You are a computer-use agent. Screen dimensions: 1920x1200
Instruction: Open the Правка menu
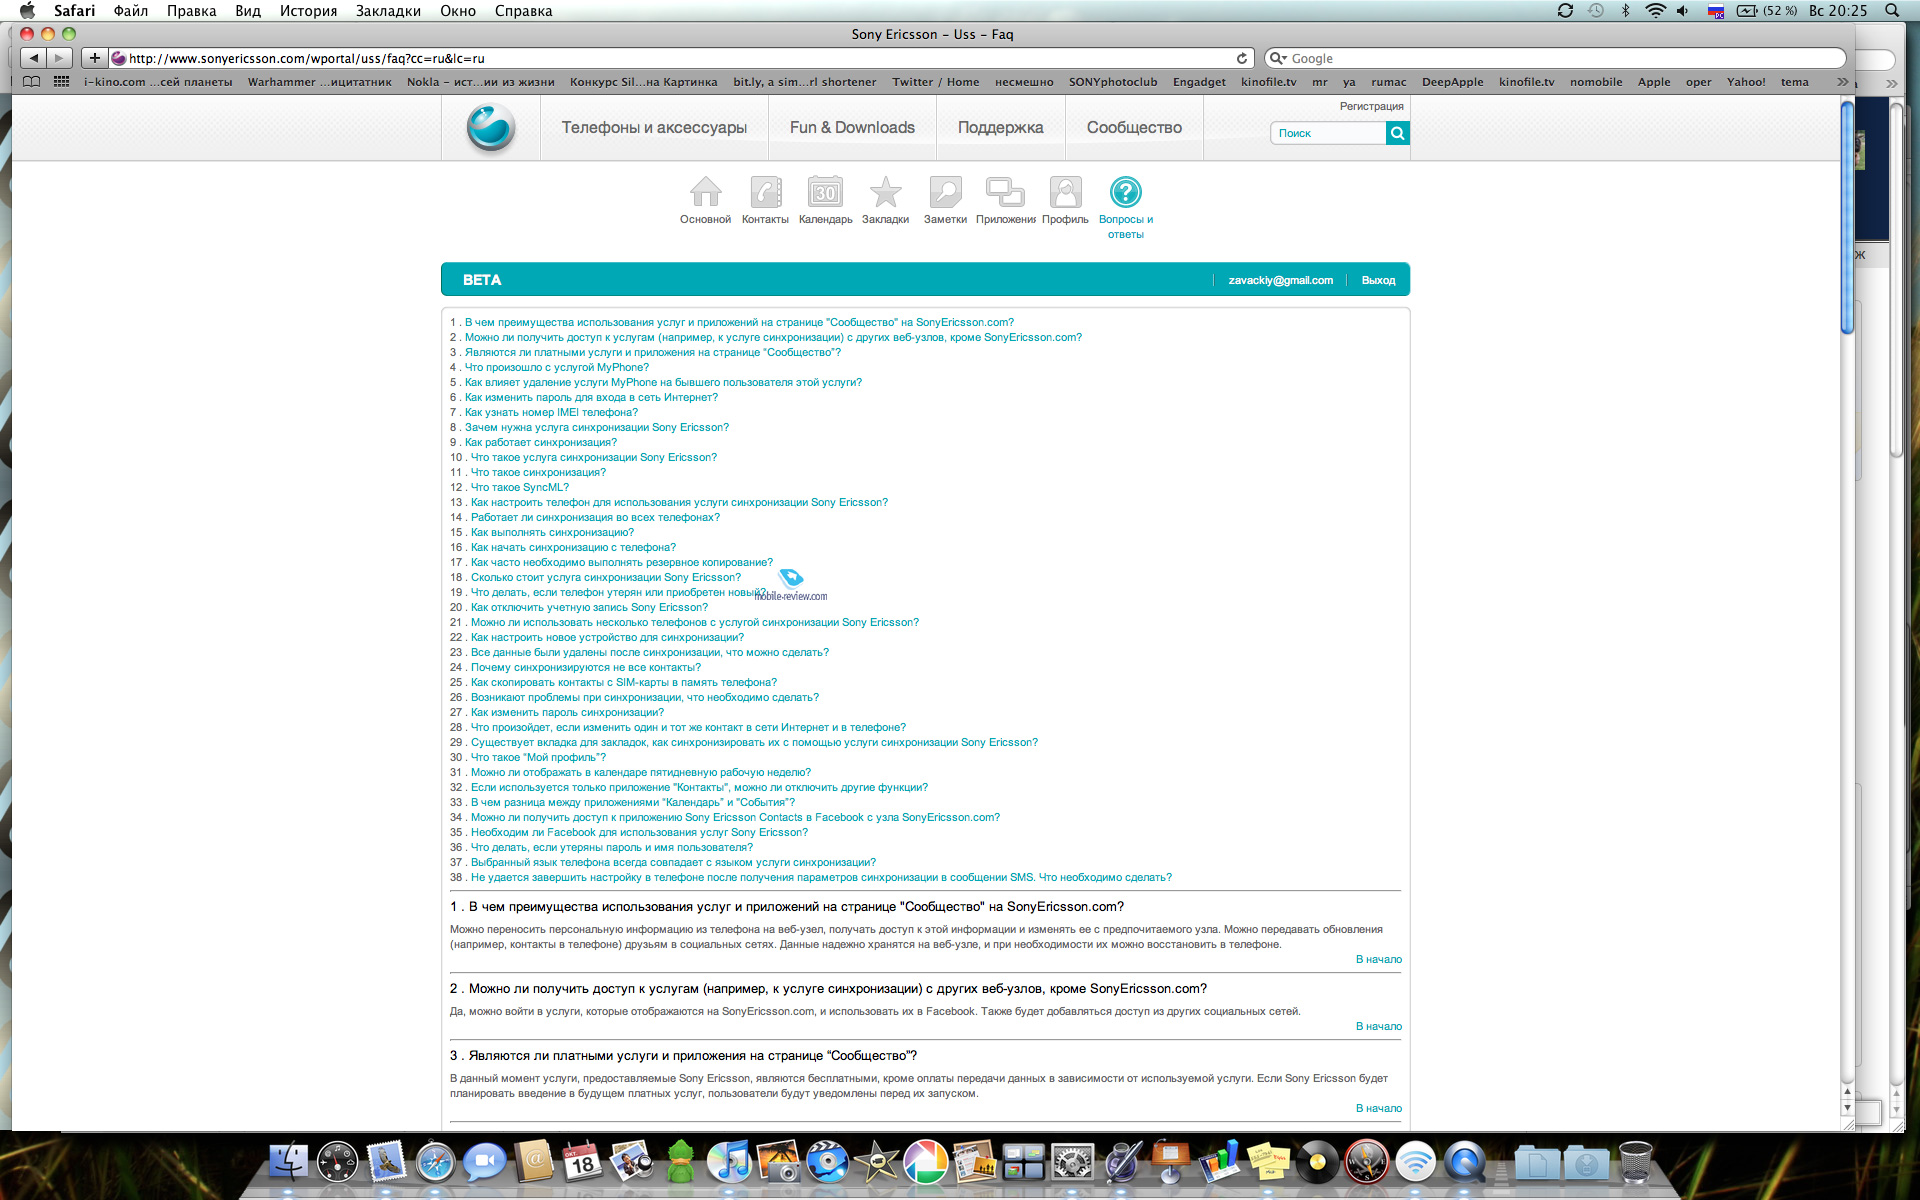click(191, 11)
